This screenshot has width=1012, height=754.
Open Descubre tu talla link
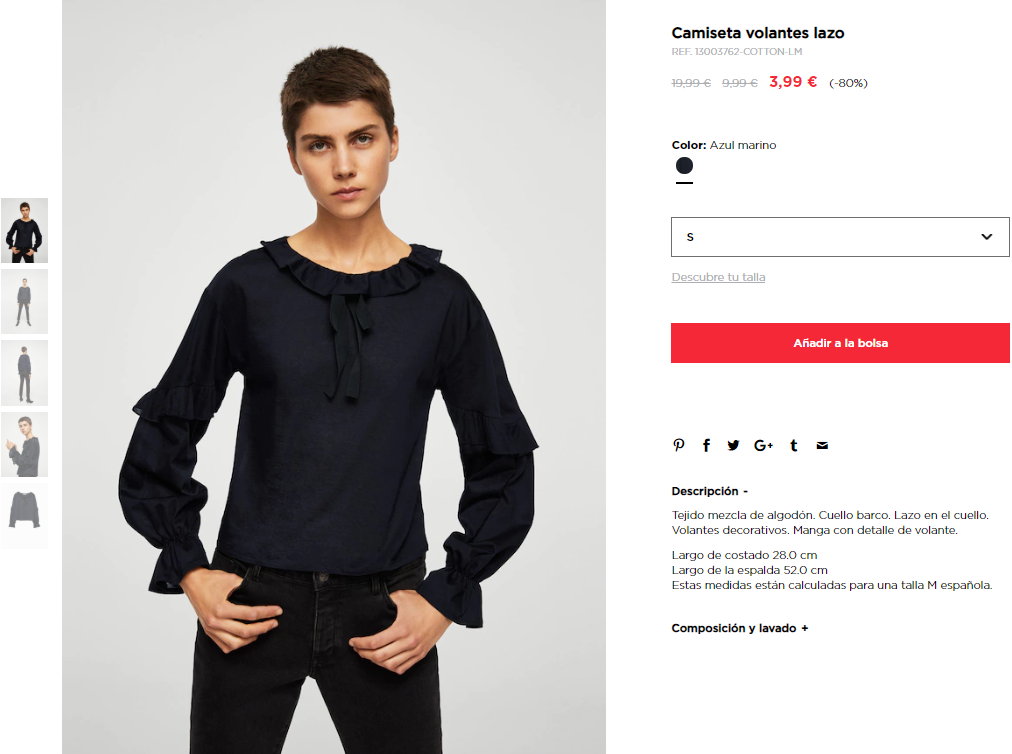click(x=718, y=277)
